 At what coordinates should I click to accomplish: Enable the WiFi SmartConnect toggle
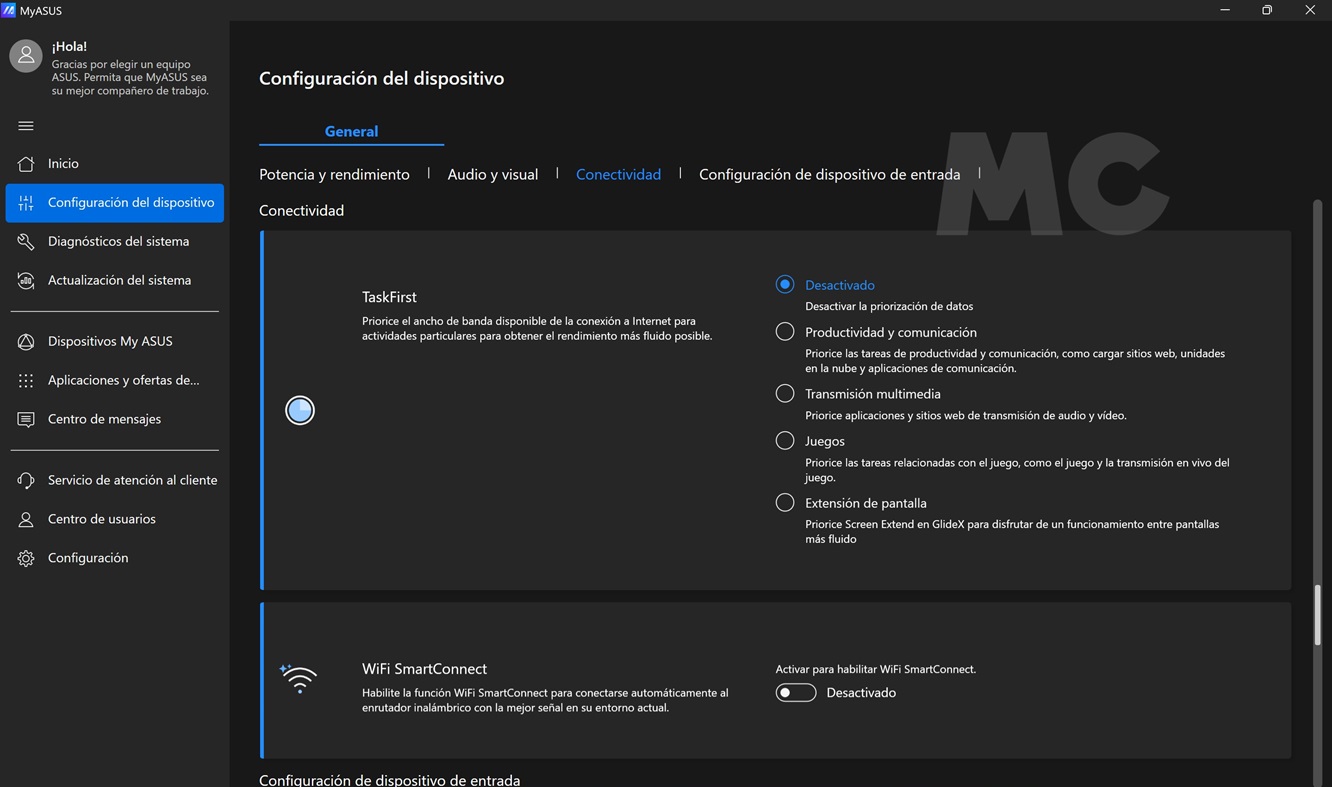pyautogui.click(x=796, y=693)
